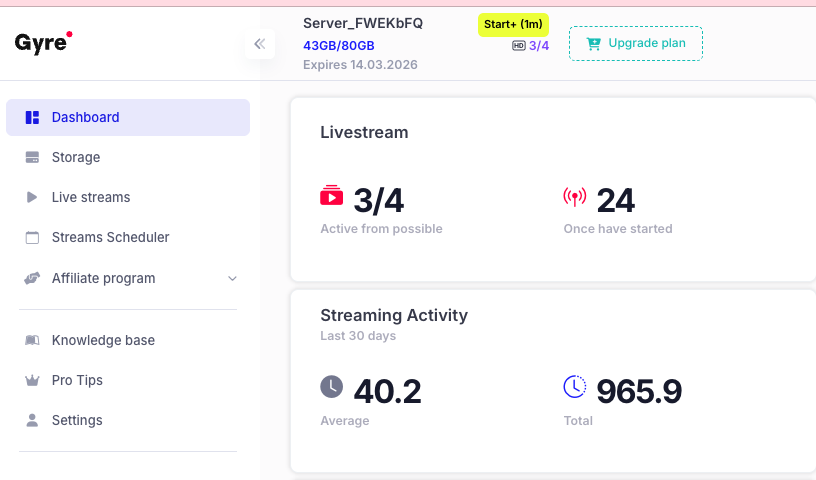The width and height of the screenshot is (816, 480).
Task: Select Streams Scheduler in sidebar
Action: click(110, 237)
